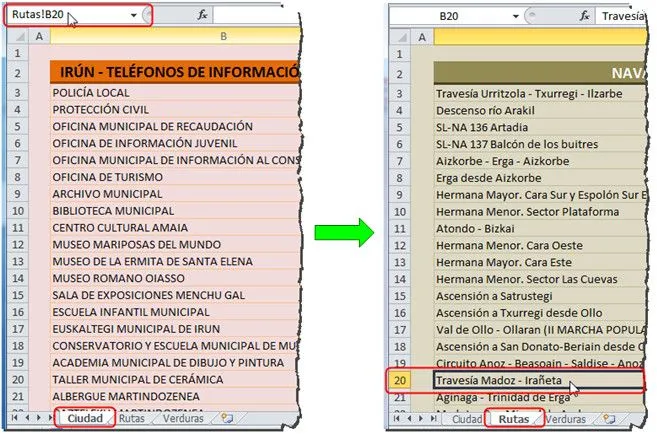
Task: Select row 20 header in right window
Action: tap(400, 380)
